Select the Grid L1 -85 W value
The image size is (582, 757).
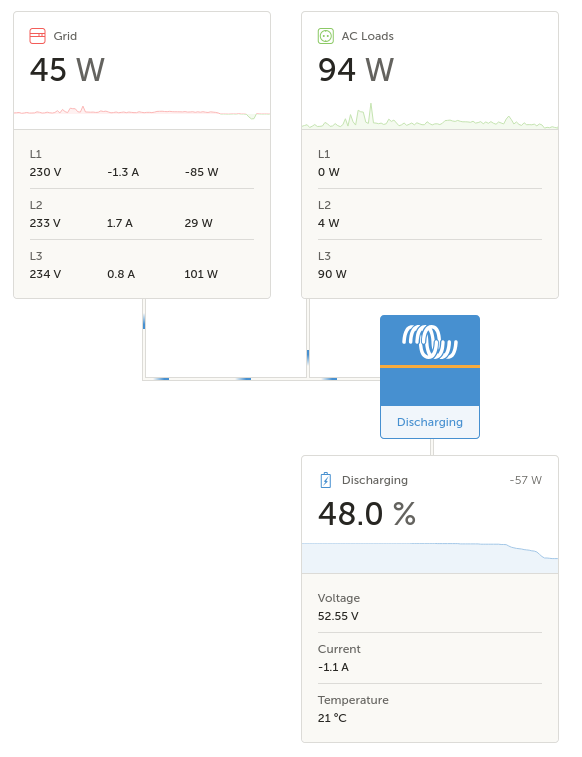(201, 172)
